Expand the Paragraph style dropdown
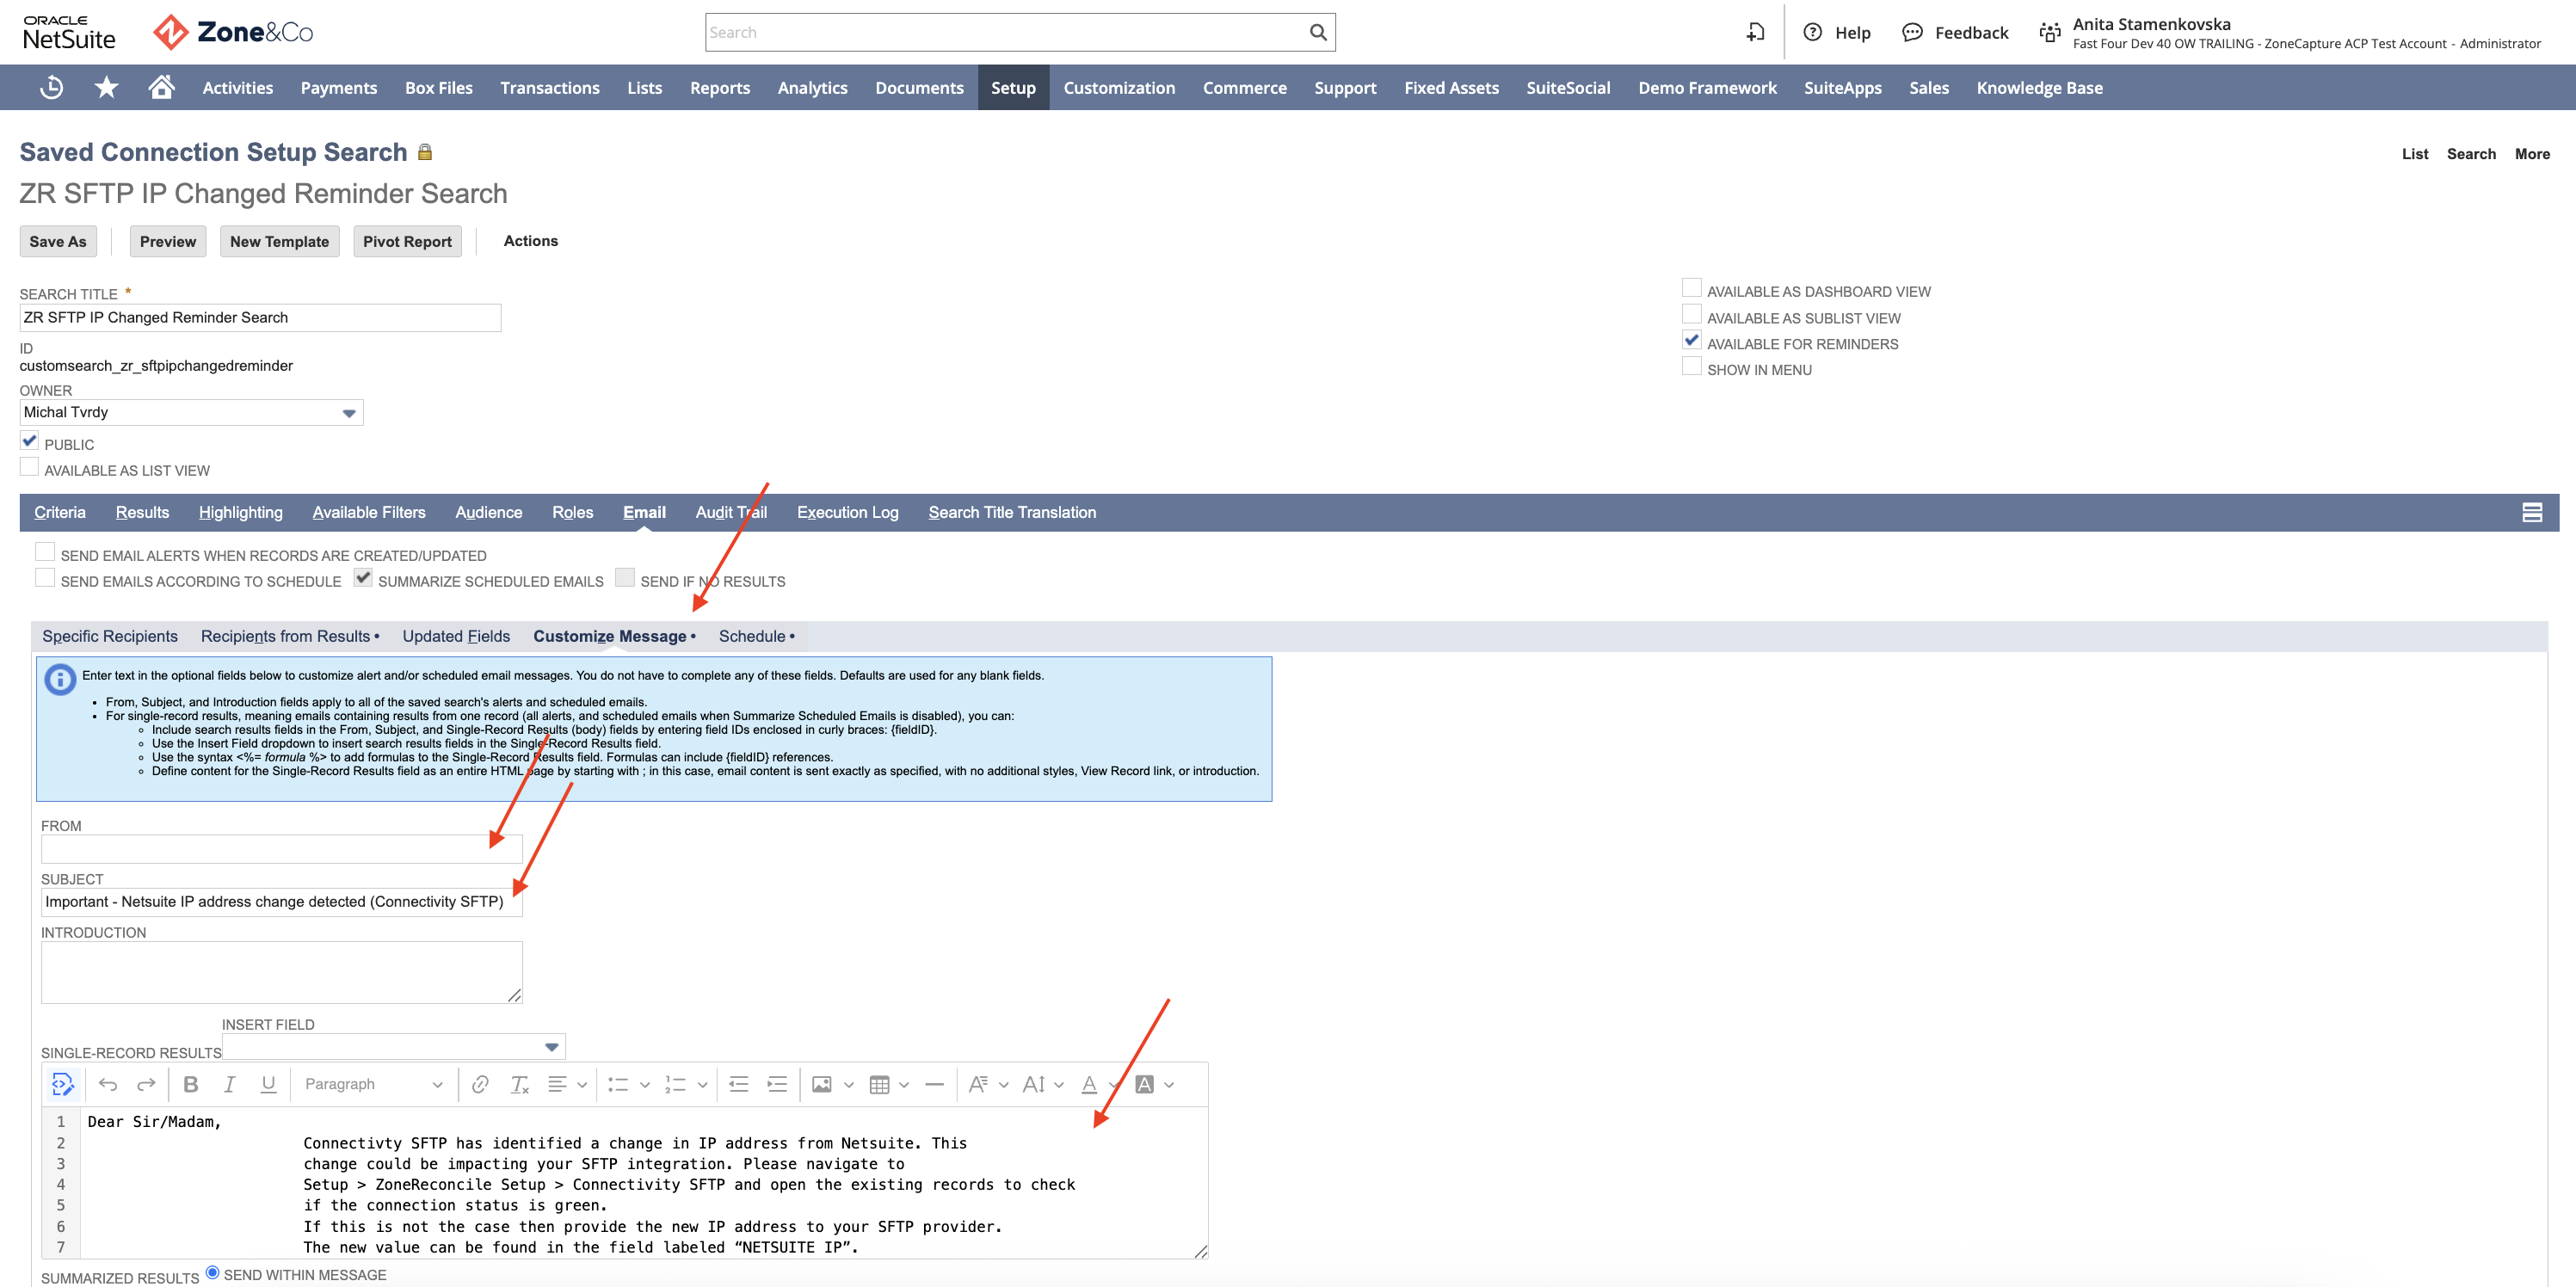The height and width of the screenshot is (1287, 2576). (437, 1084)
